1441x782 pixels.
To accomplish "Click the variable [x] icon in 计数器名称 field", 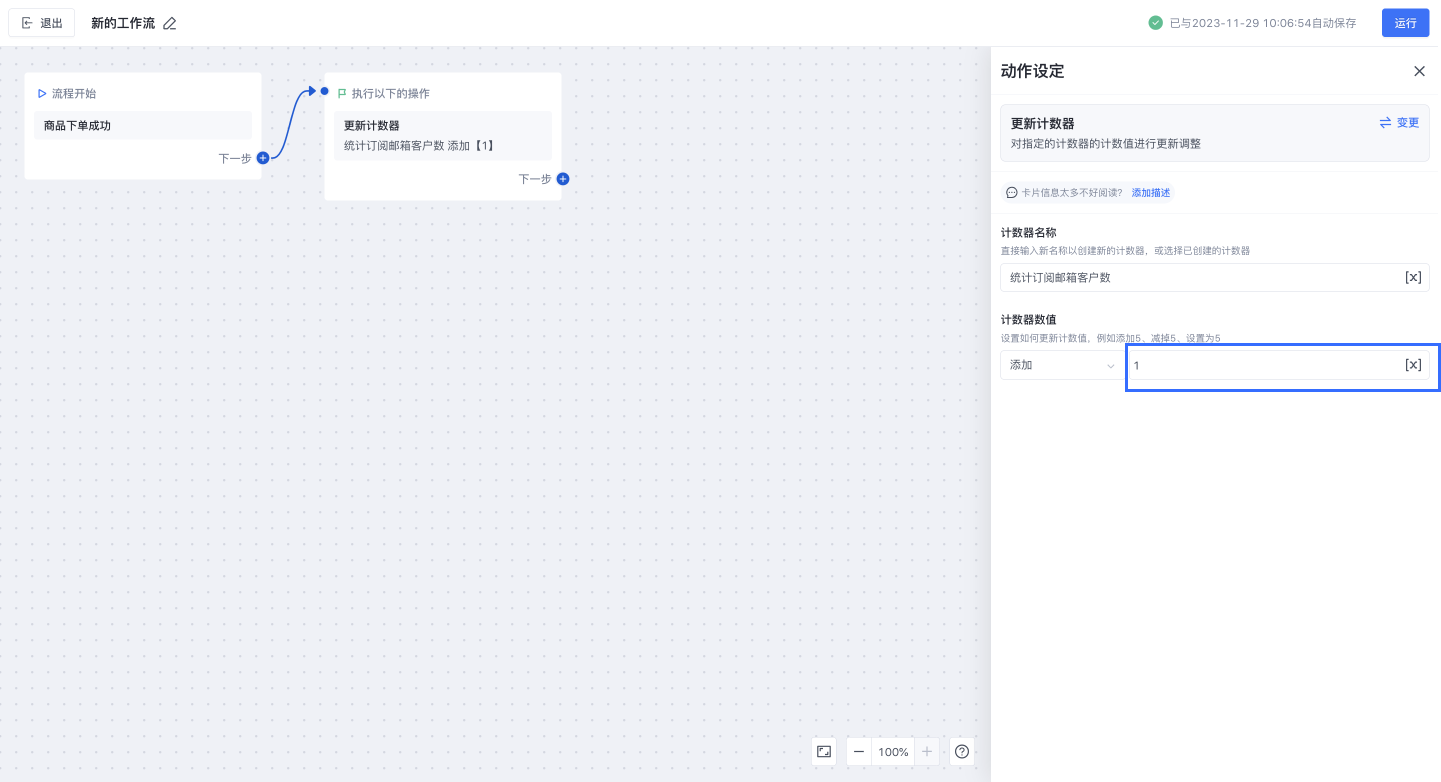I will [1413, 277].
